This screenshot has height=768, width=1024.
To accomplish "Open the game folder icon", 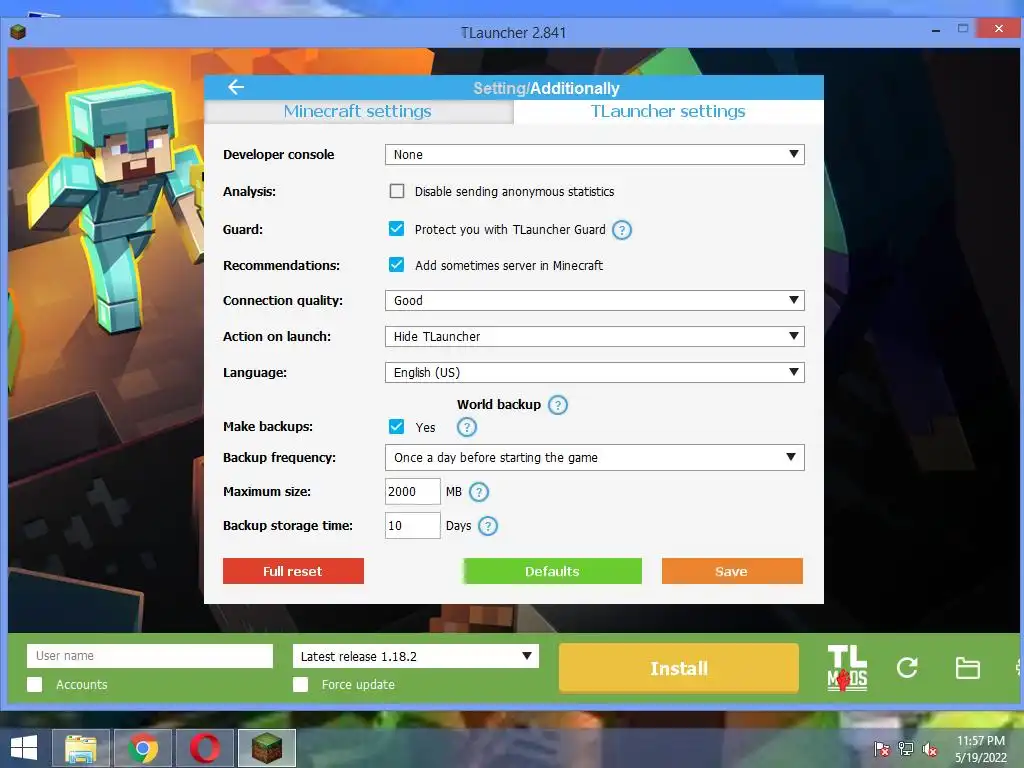I will click(967, 668).
